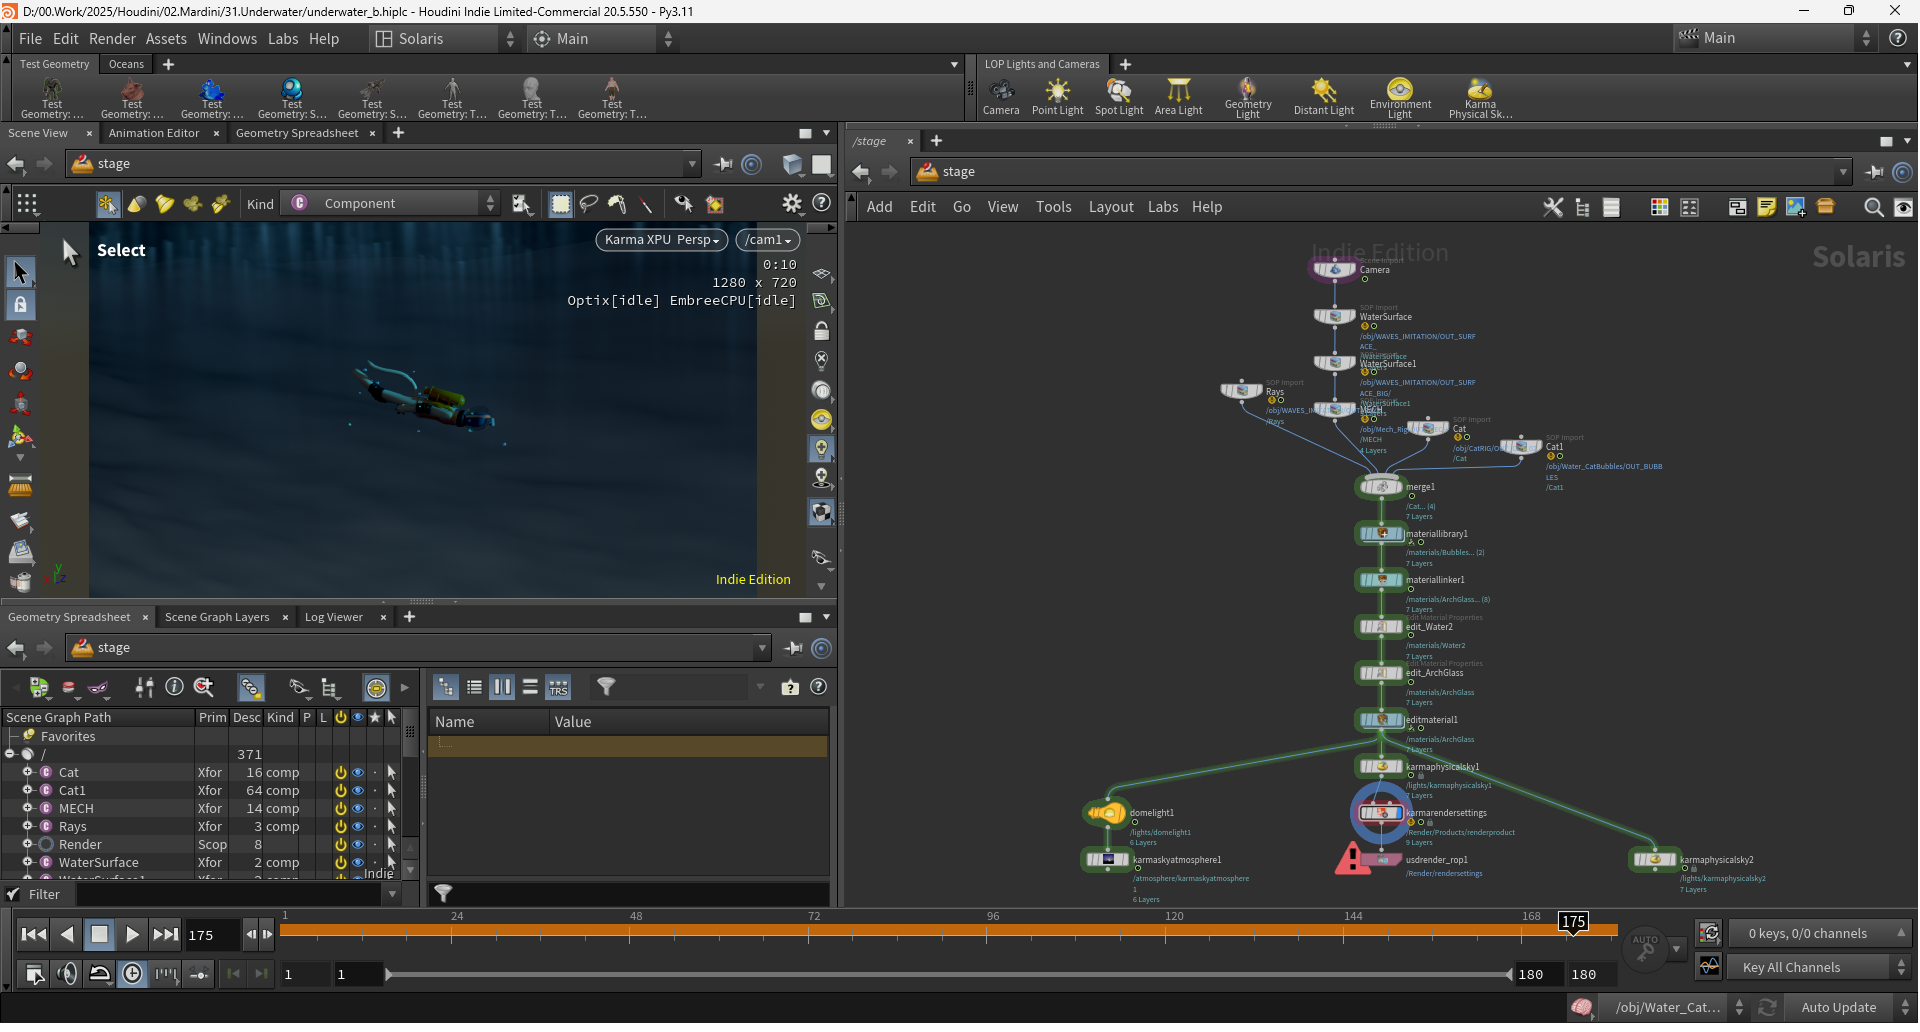Play the animation backward
Image resolution: width=1920 pixels, height=1032 pixels.
click(x=66, y=935)
